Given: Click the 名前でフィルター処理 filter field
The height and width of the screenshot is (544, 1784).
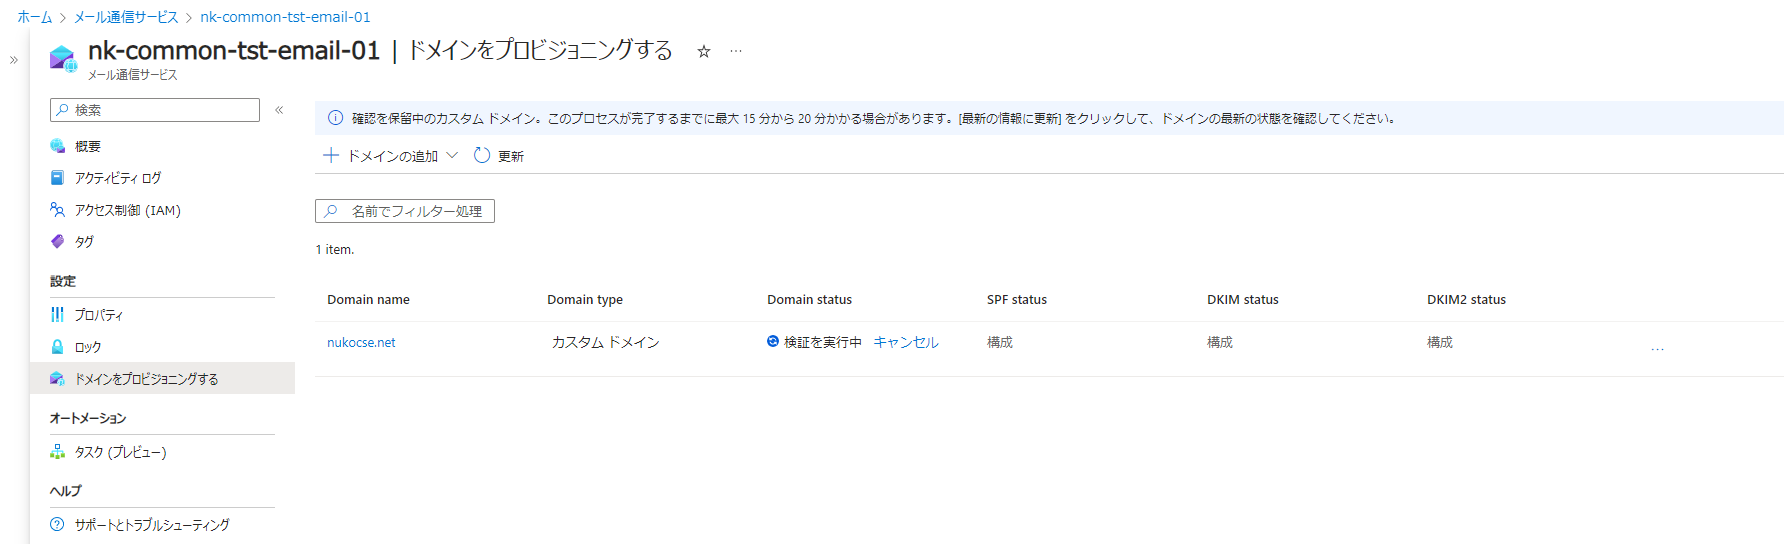Looking at the screenshot, I should 405,211.
